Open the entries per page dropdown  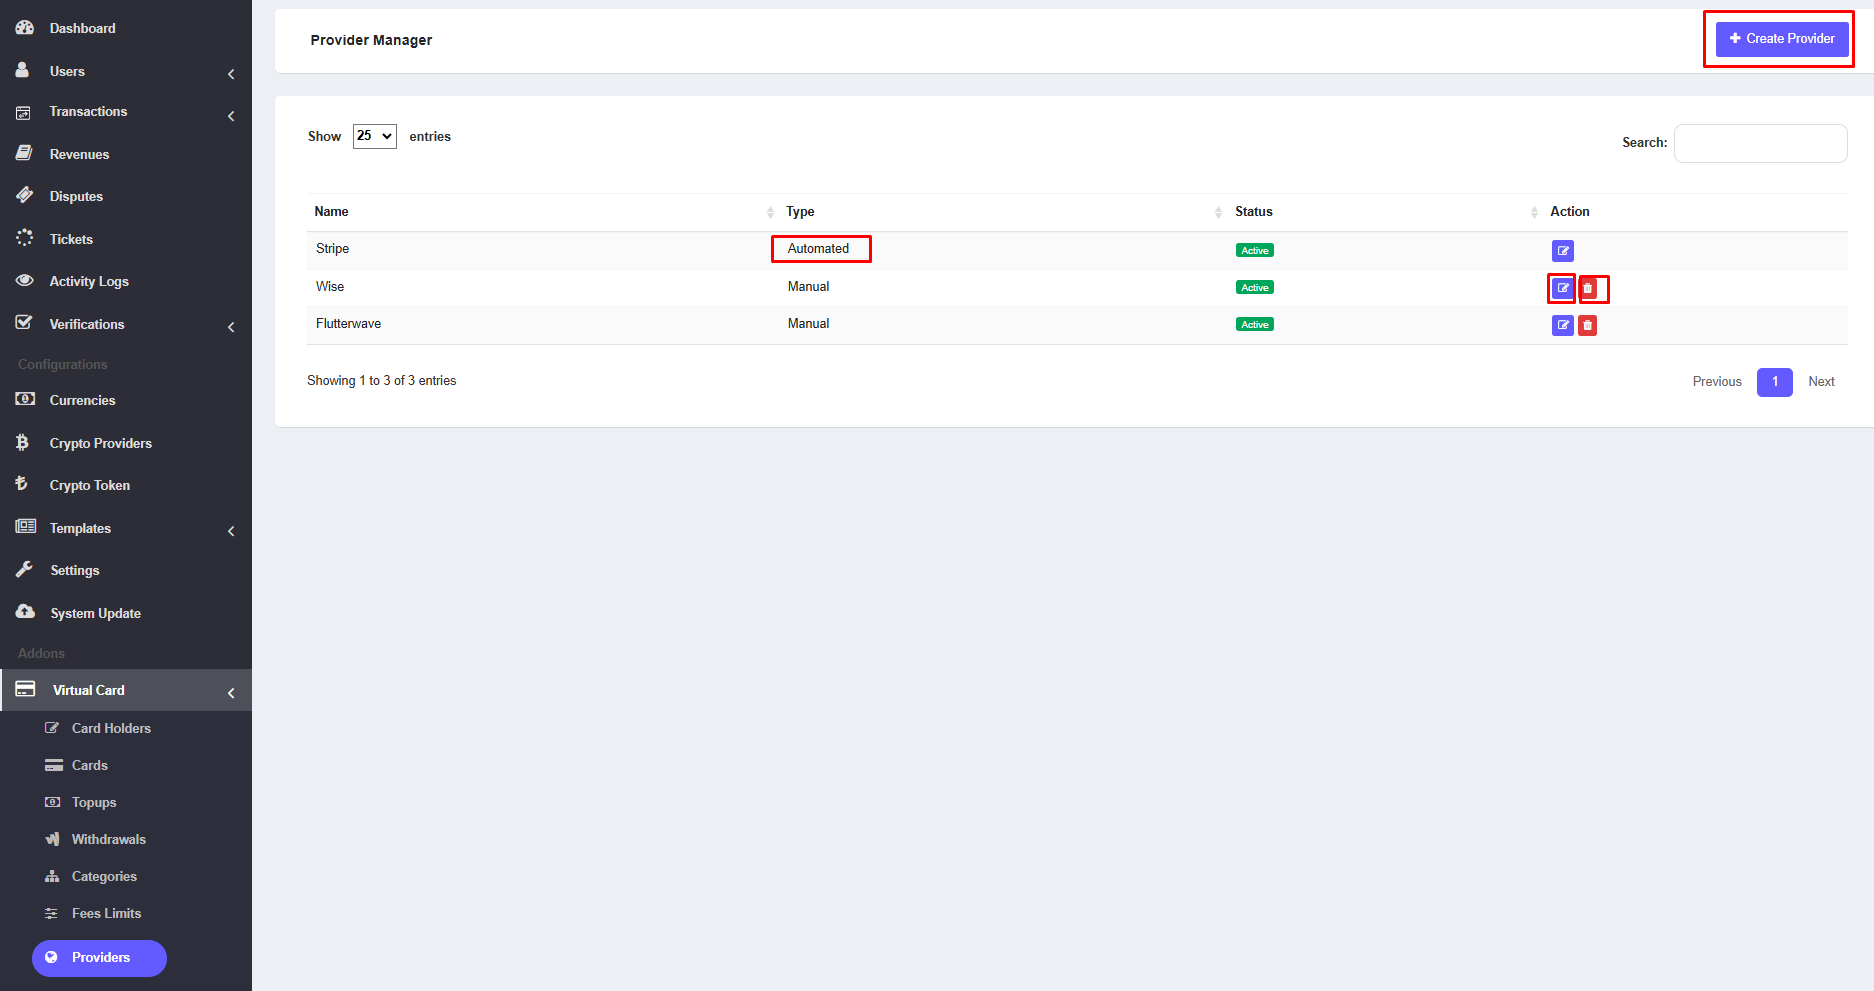pyautogui.click(x=375, y=136)
